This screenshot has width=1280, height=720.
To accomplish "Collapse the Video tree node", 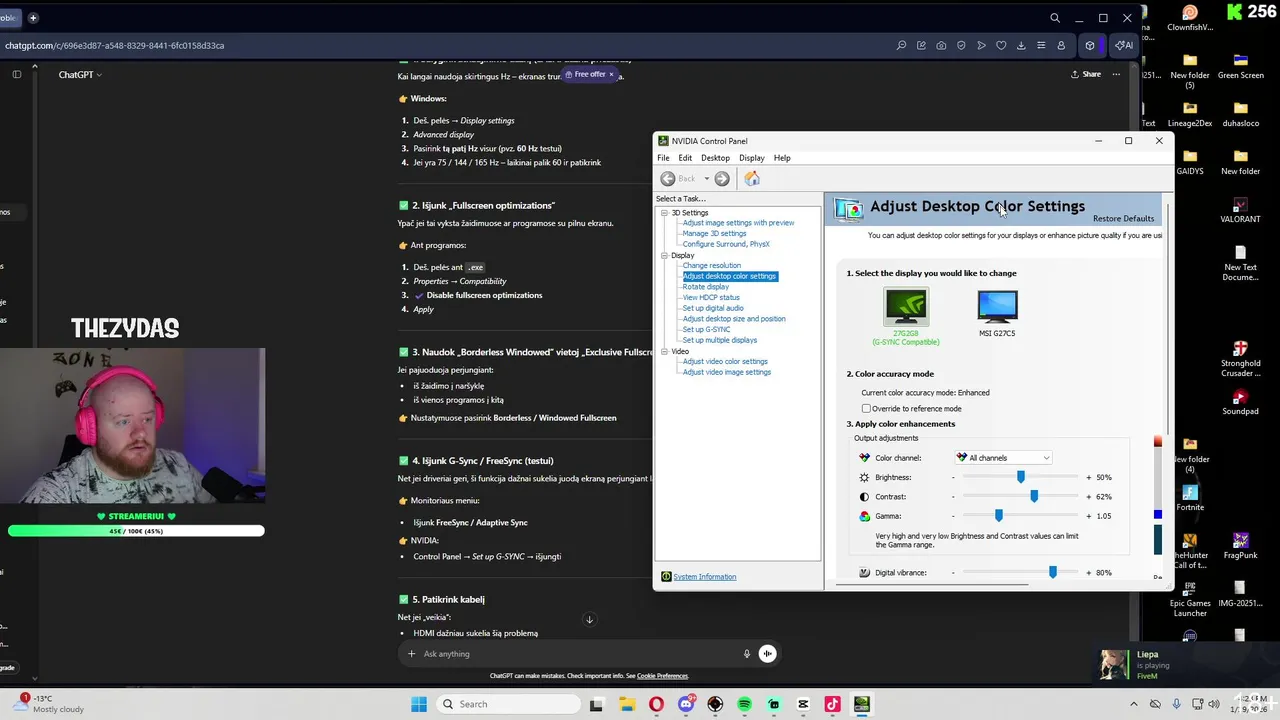I will (x=664, y=351).
